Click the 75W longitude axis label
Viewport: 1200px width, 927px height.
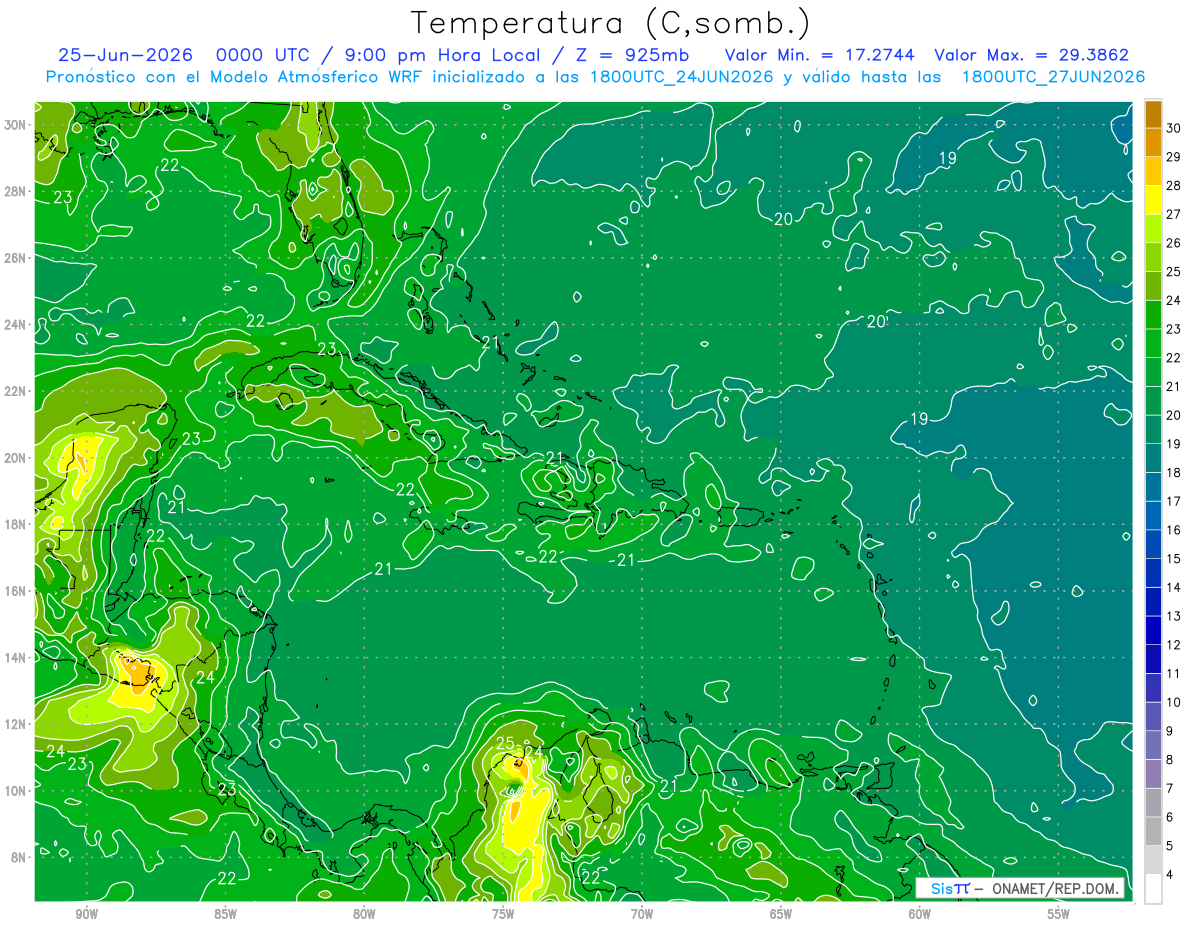click(x=503, y=914)
